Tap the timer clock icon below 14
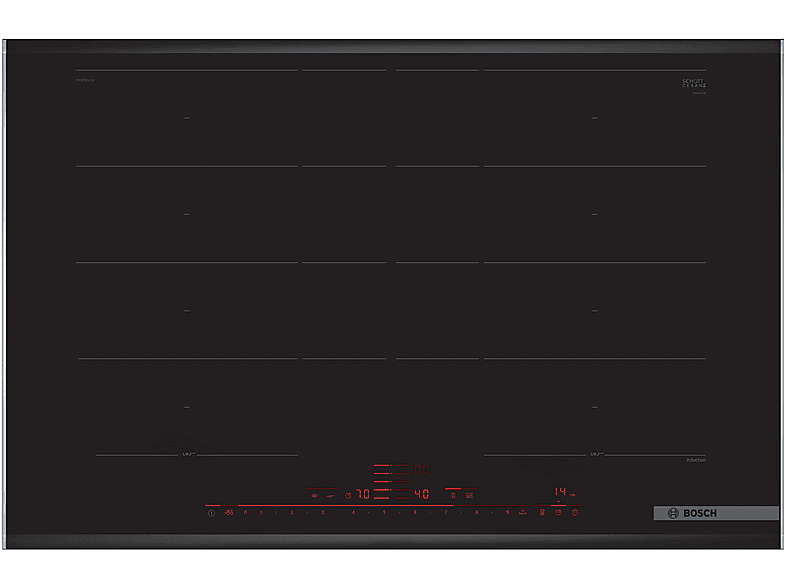The height and width of the screenshot is (587, 786). pos(558,512)
